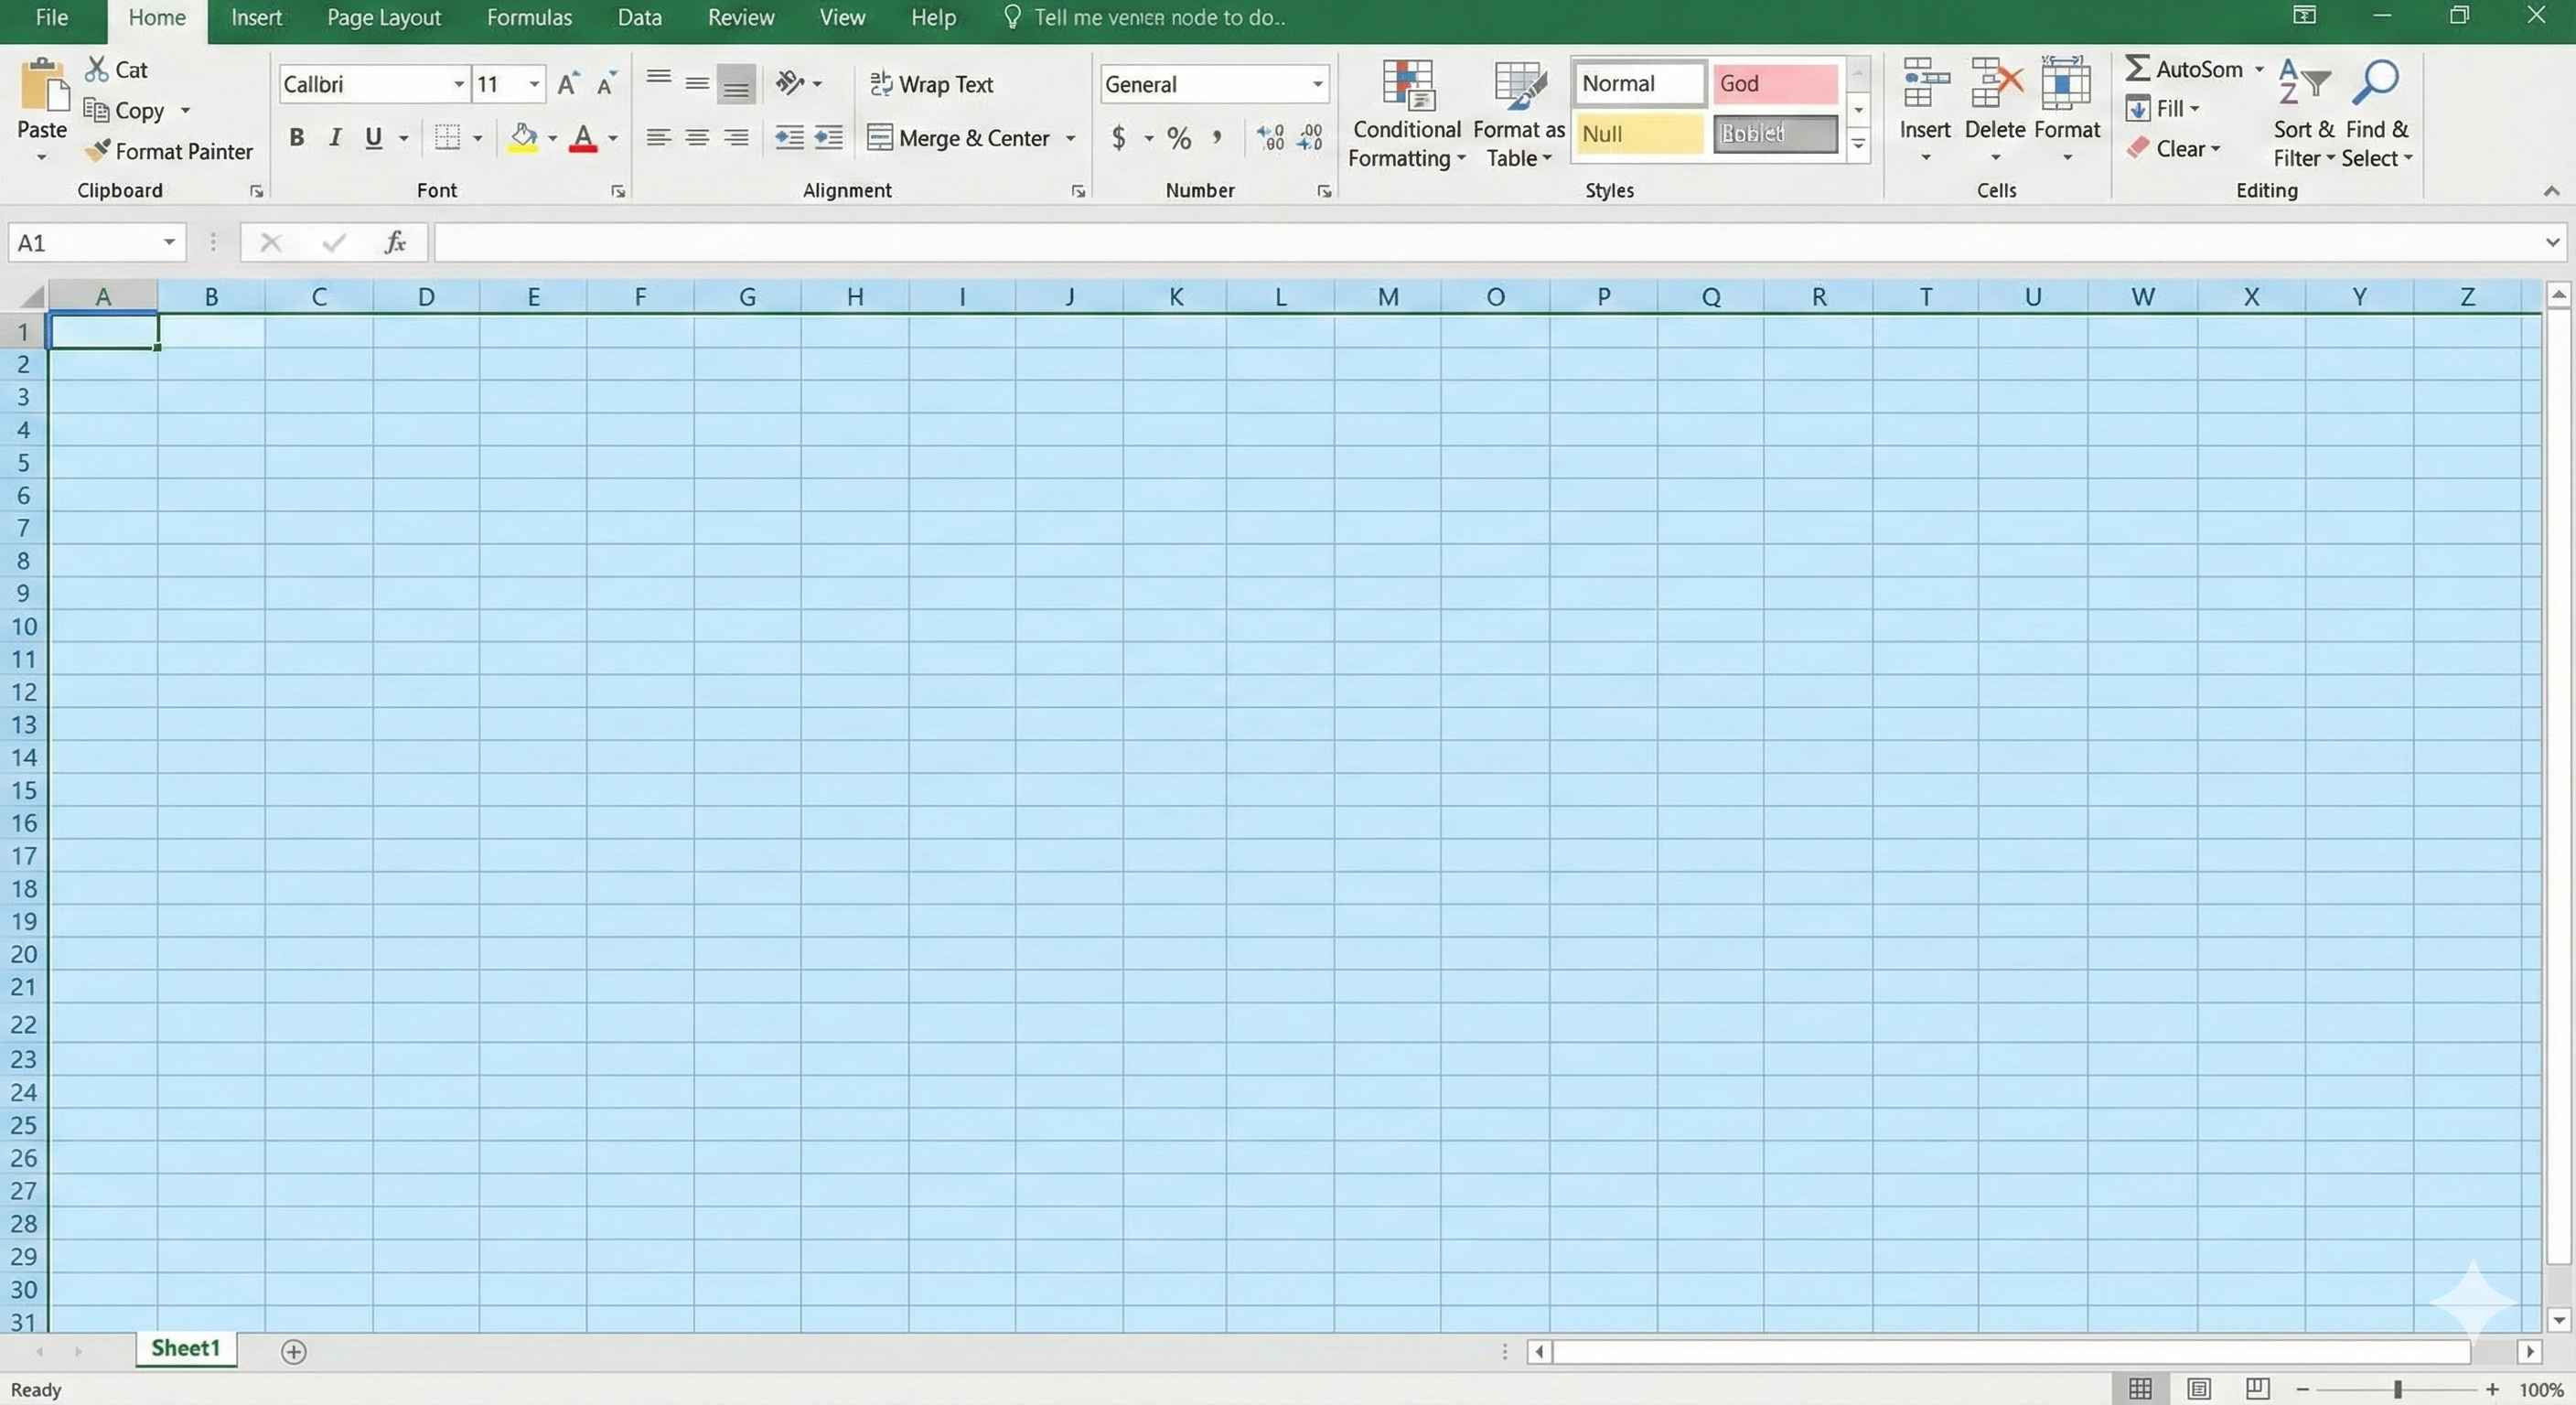Click the Format Painter brush icon

coord(97,151)
